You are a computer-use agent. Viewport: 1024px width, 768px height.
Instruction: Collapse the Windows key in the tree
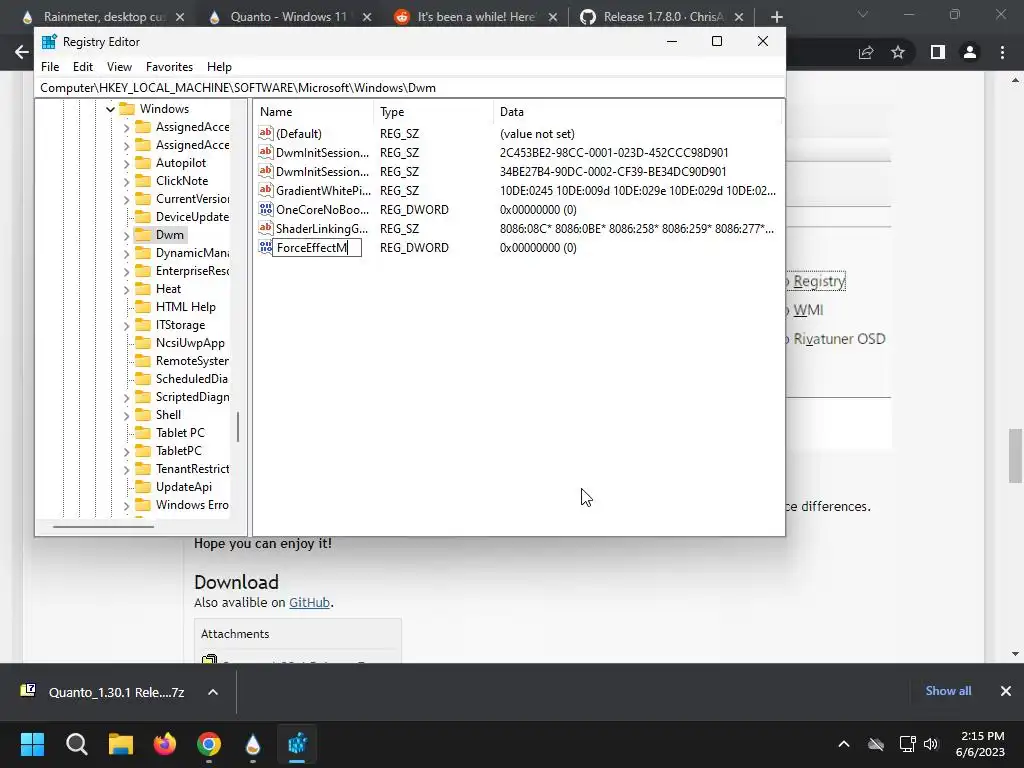pos(110,109)
